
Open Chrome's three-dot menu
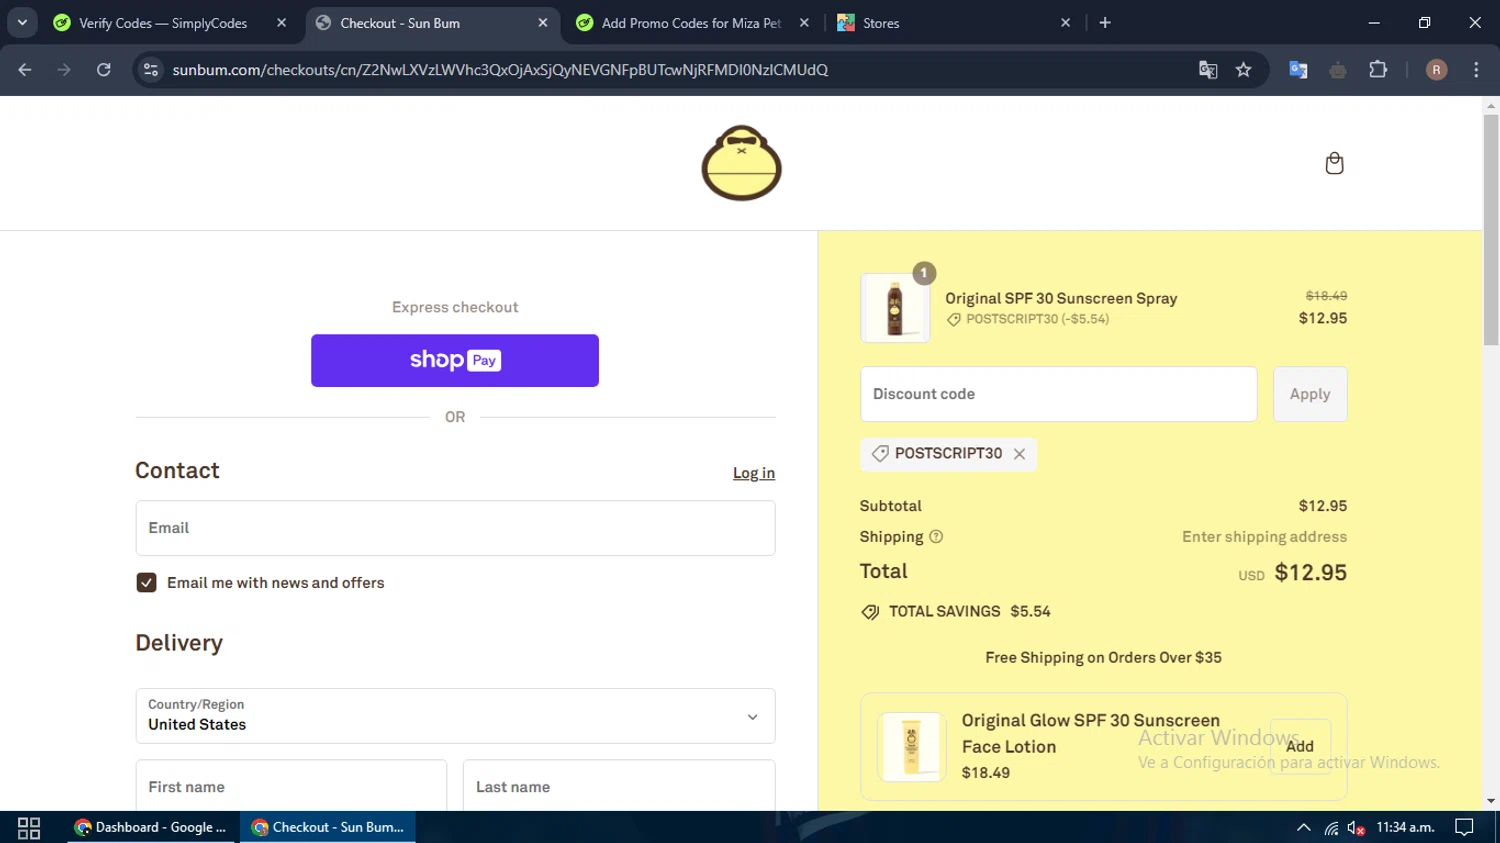[1476, 69]
